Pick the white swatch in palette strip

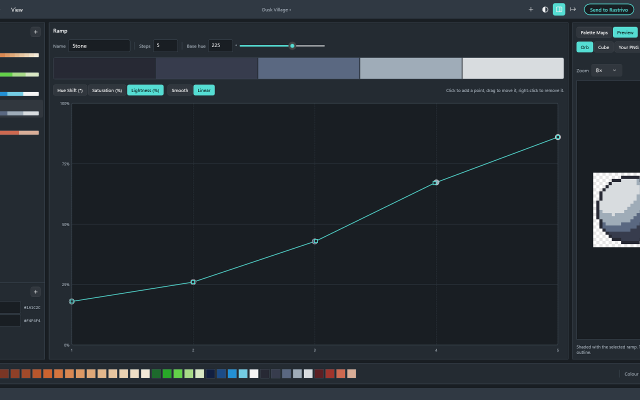(254, 373)
